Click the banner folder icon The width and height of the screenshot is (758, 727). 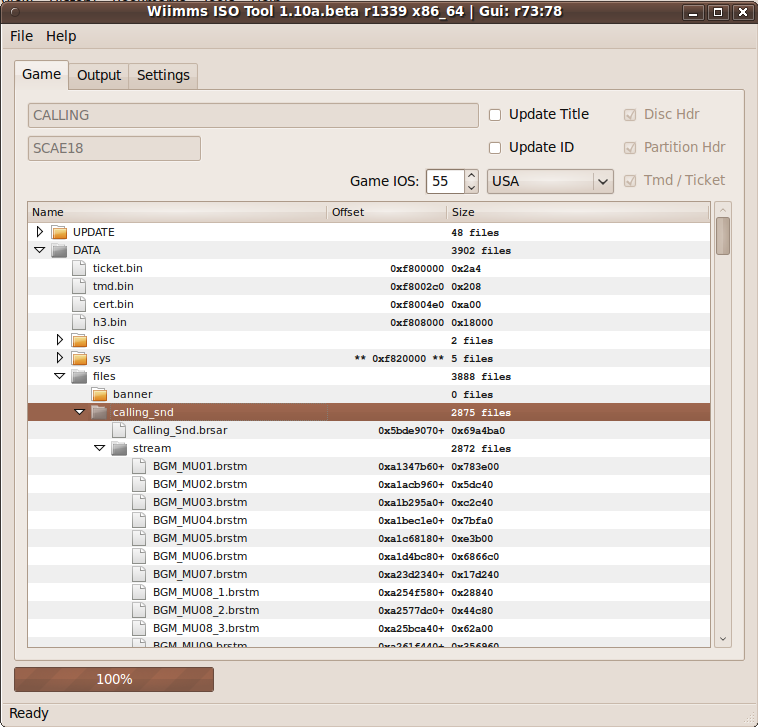(99, 394)
